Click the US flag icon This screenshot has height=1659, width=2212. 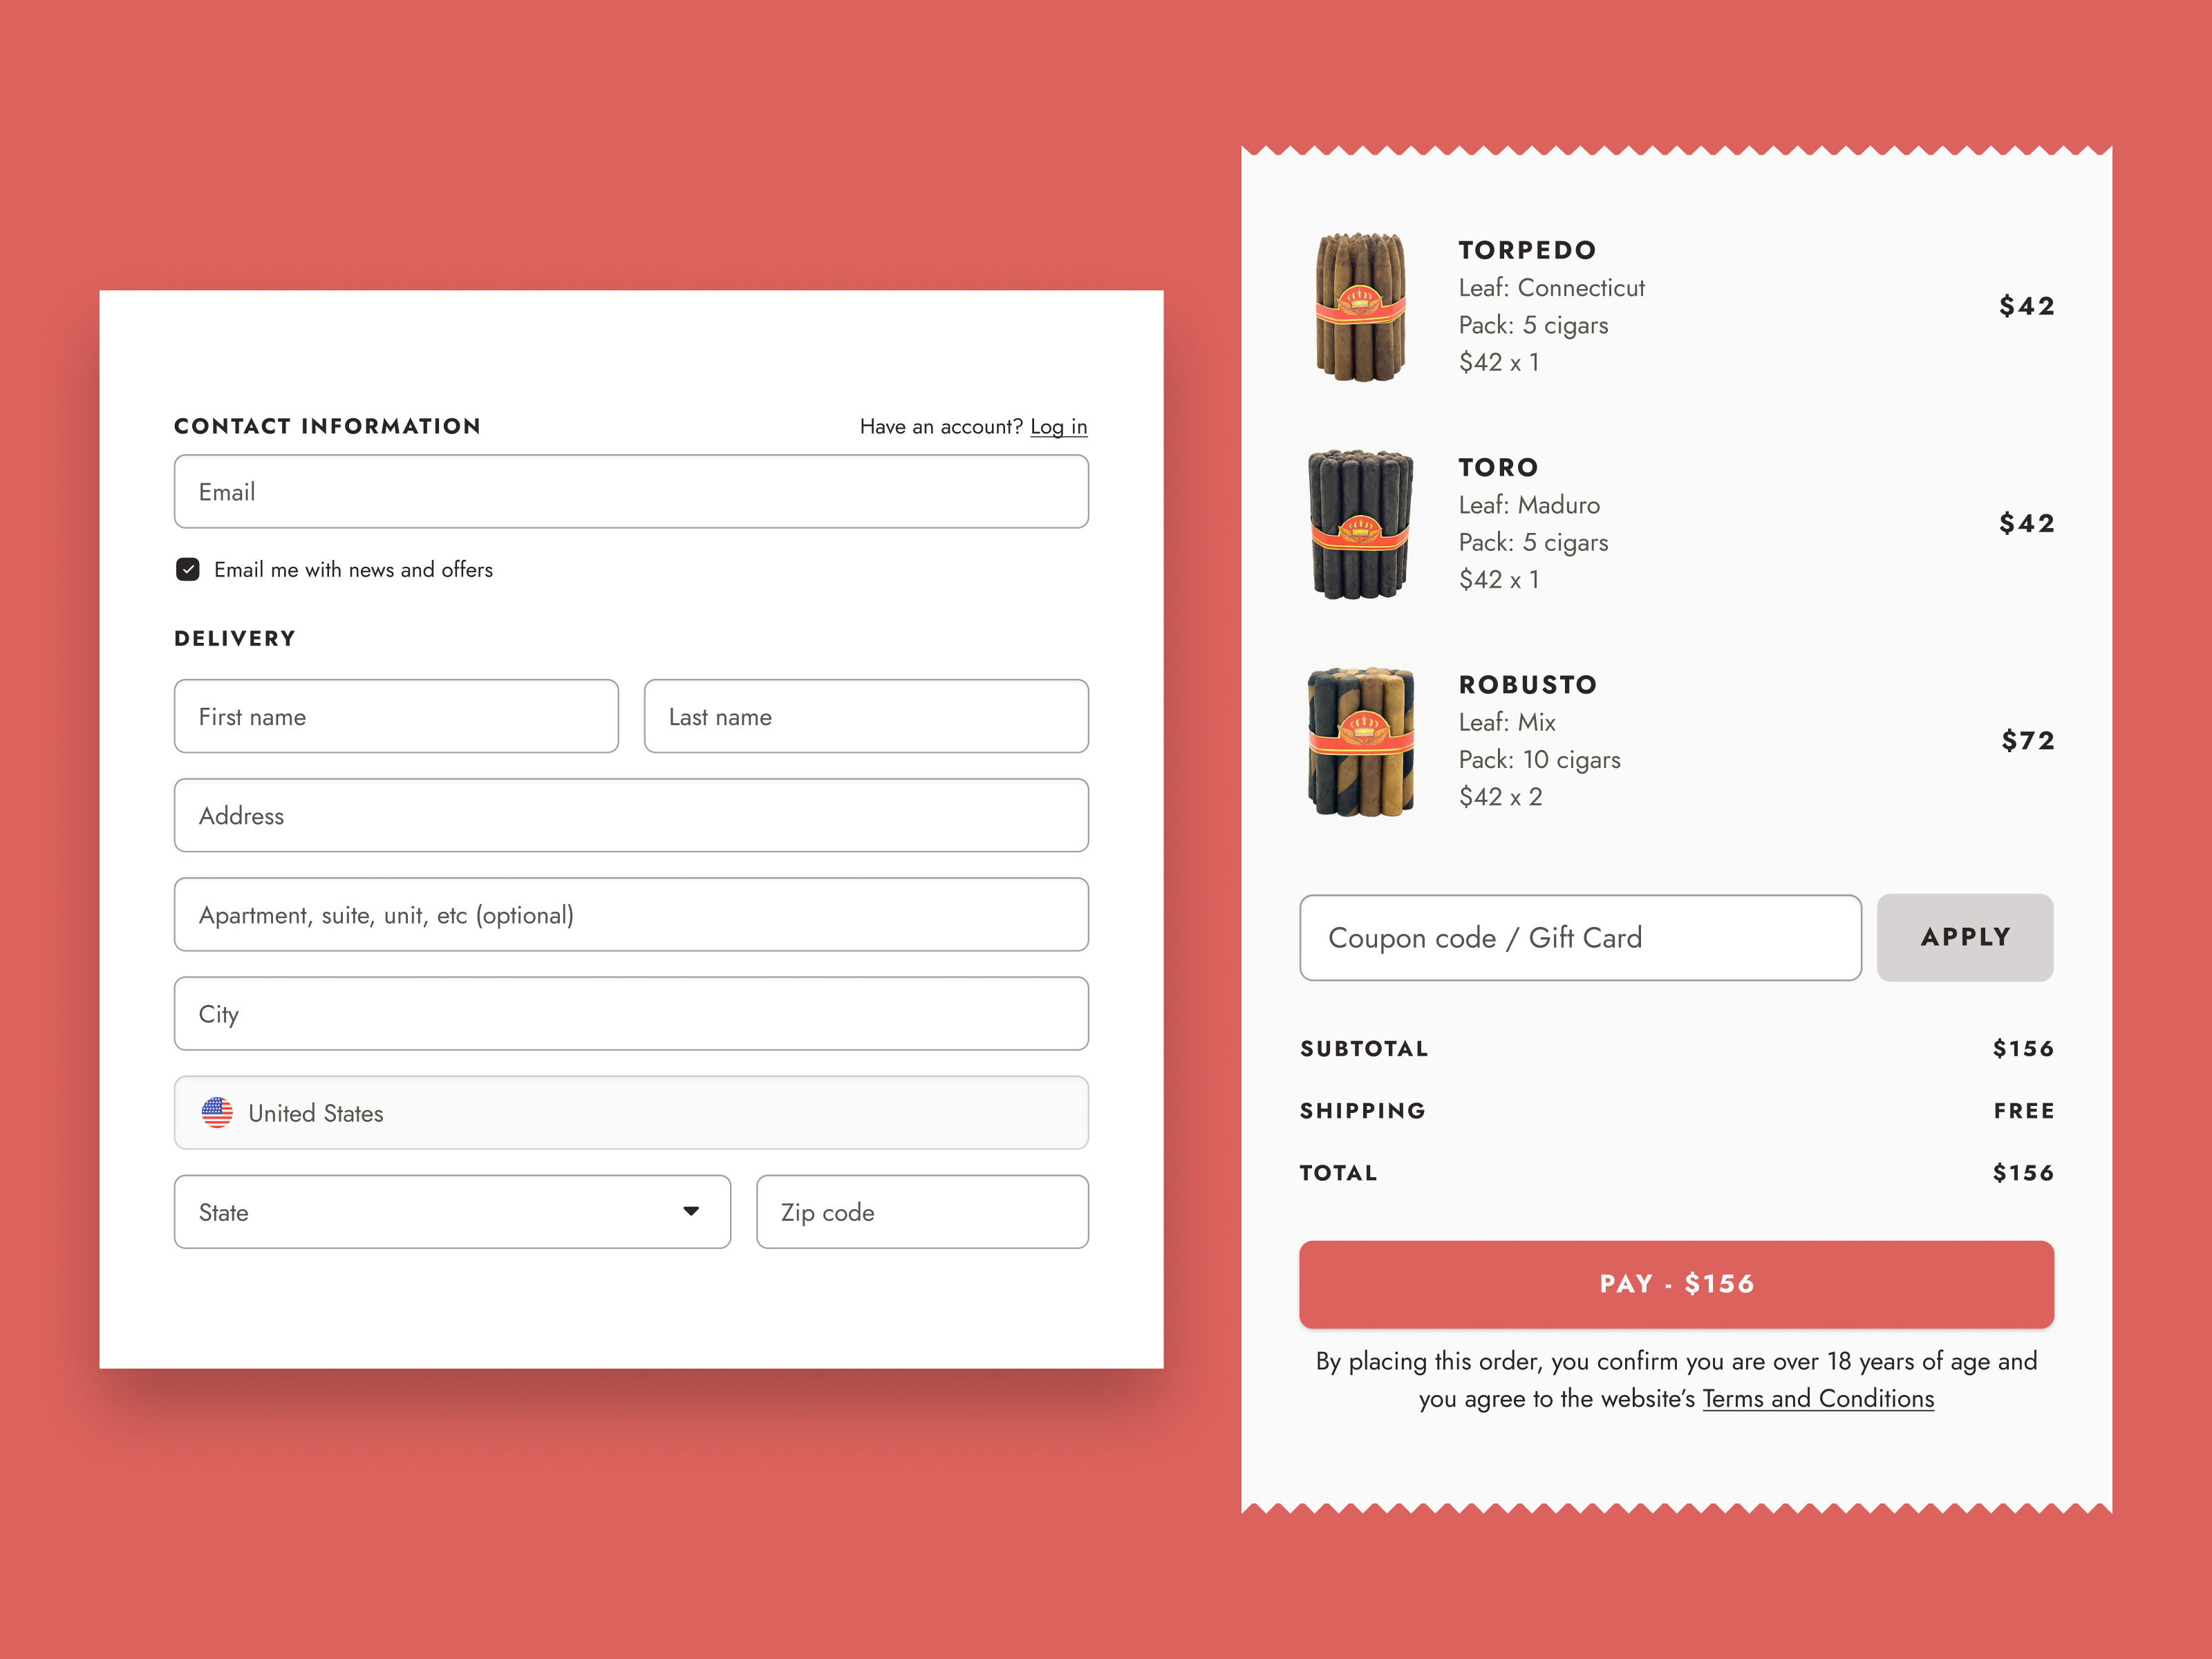217,1112
